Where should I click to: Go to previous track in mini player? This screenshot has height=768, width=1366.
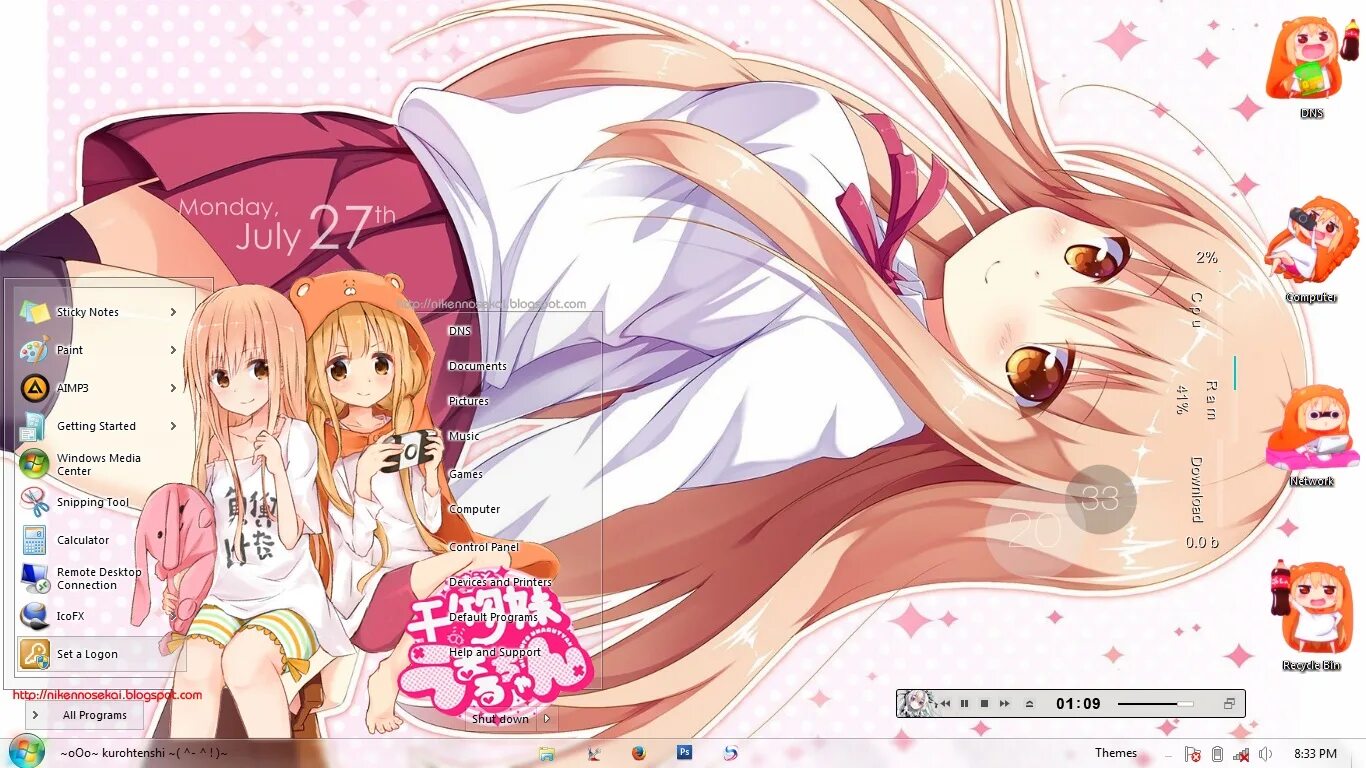coord(944,704)
